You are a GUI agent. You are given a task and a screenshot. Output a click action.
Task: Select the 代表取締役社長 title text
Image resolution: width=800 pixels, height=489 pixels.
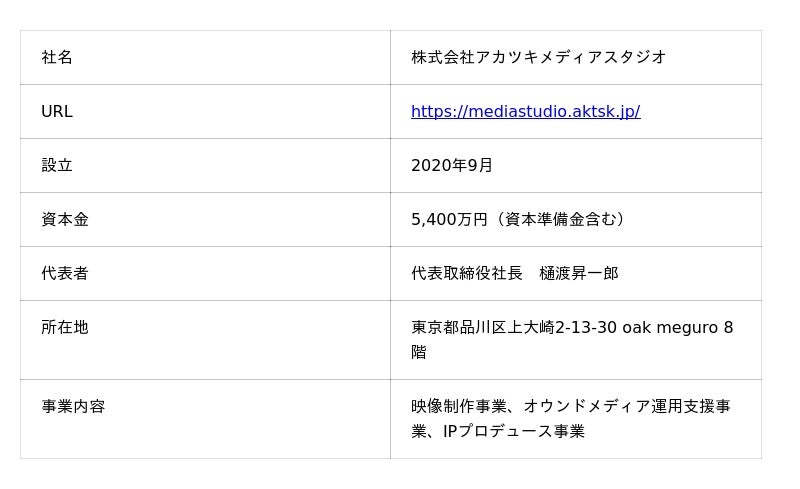(x=466, y=274)
